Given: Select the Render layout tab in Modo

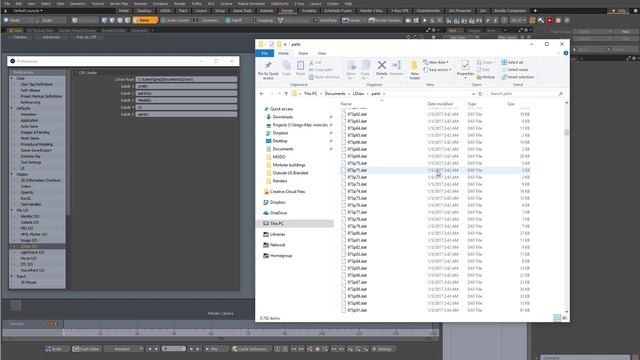Looking at the screenshot, I should [287, 11].
